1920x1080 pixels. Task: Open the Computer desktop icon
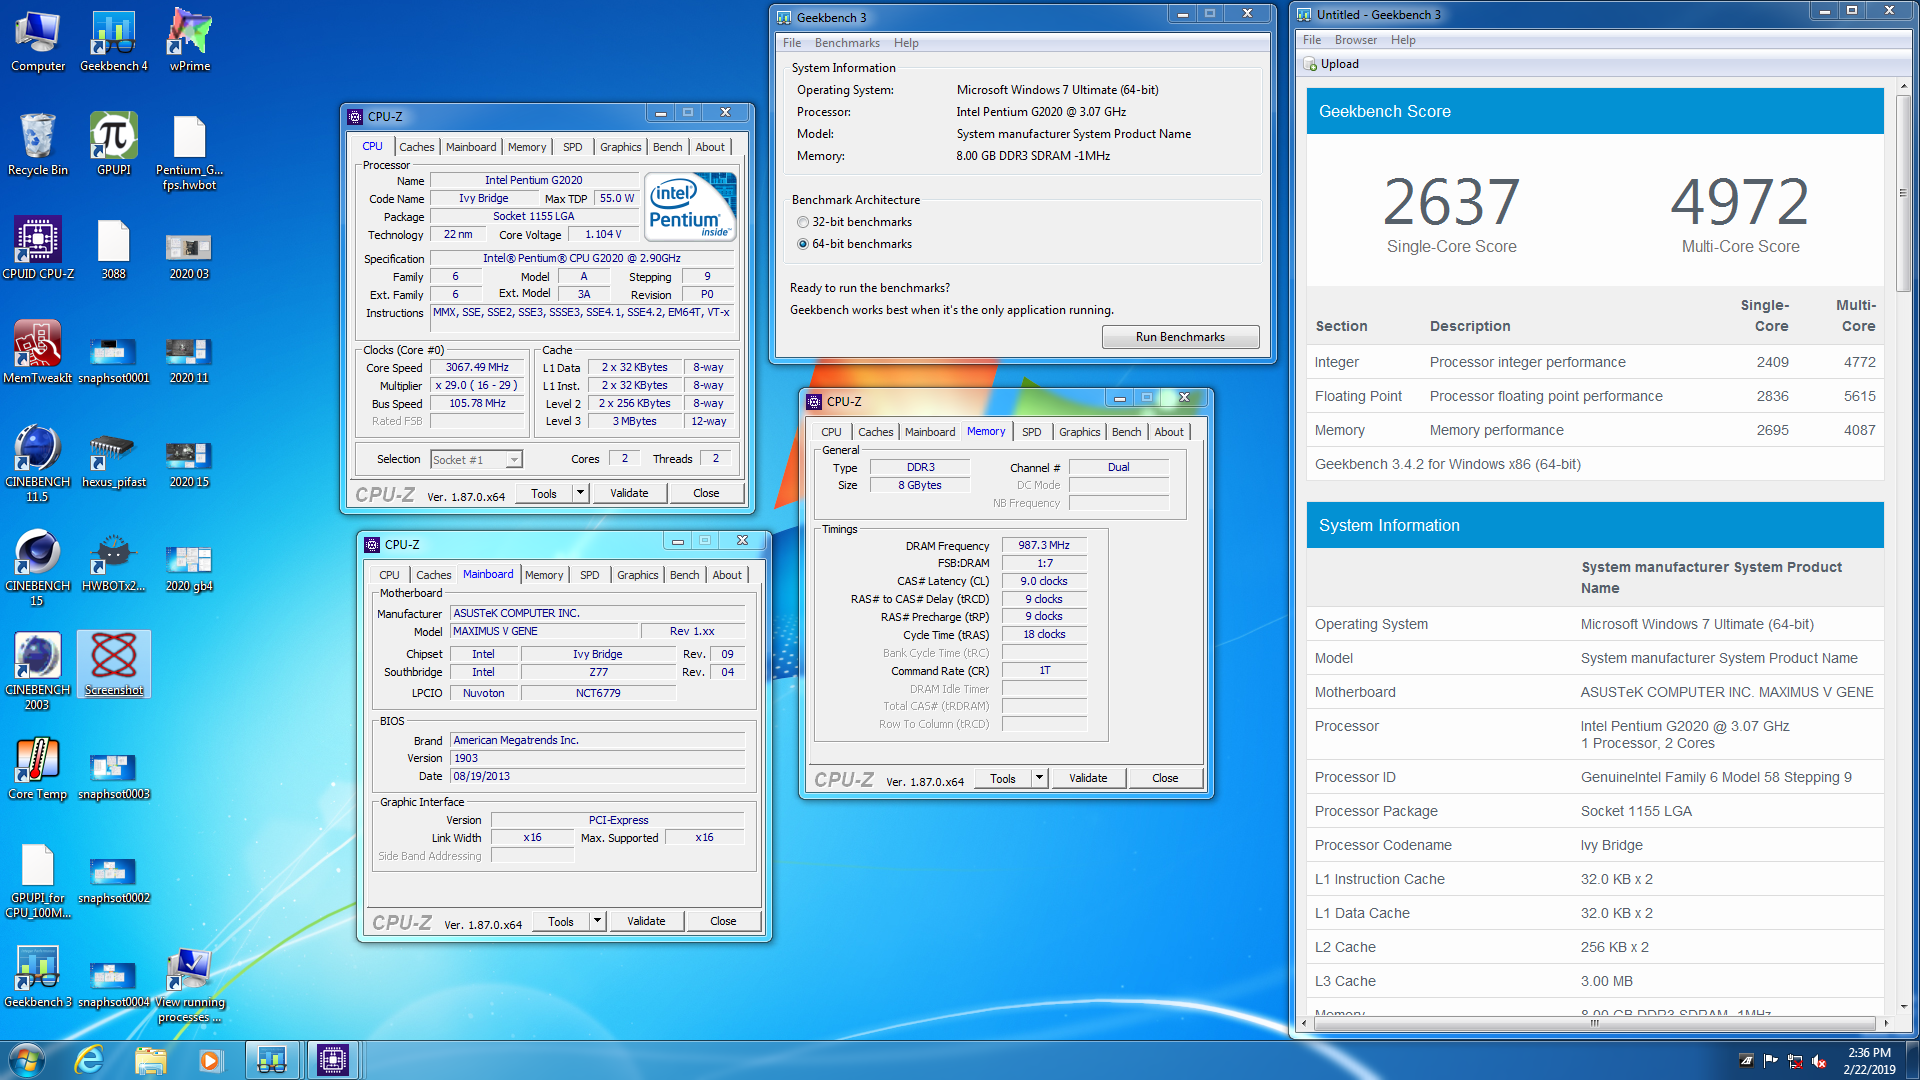tap(38, 42)
